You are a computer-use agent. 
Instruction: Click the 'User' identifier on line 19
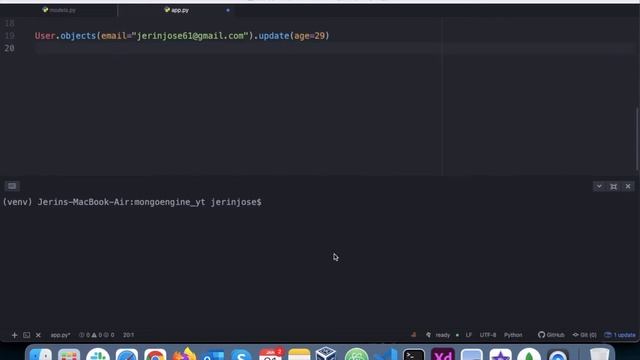(x=45, y=36)
